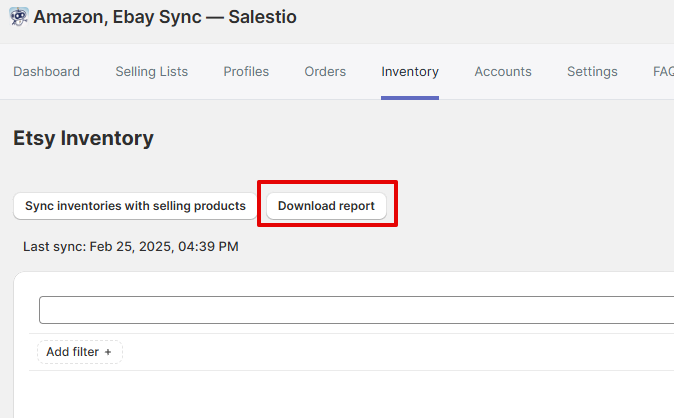Click the Etsy Inventory heading
This screenshot has height=418, width=674.
(x=83, y=138)
